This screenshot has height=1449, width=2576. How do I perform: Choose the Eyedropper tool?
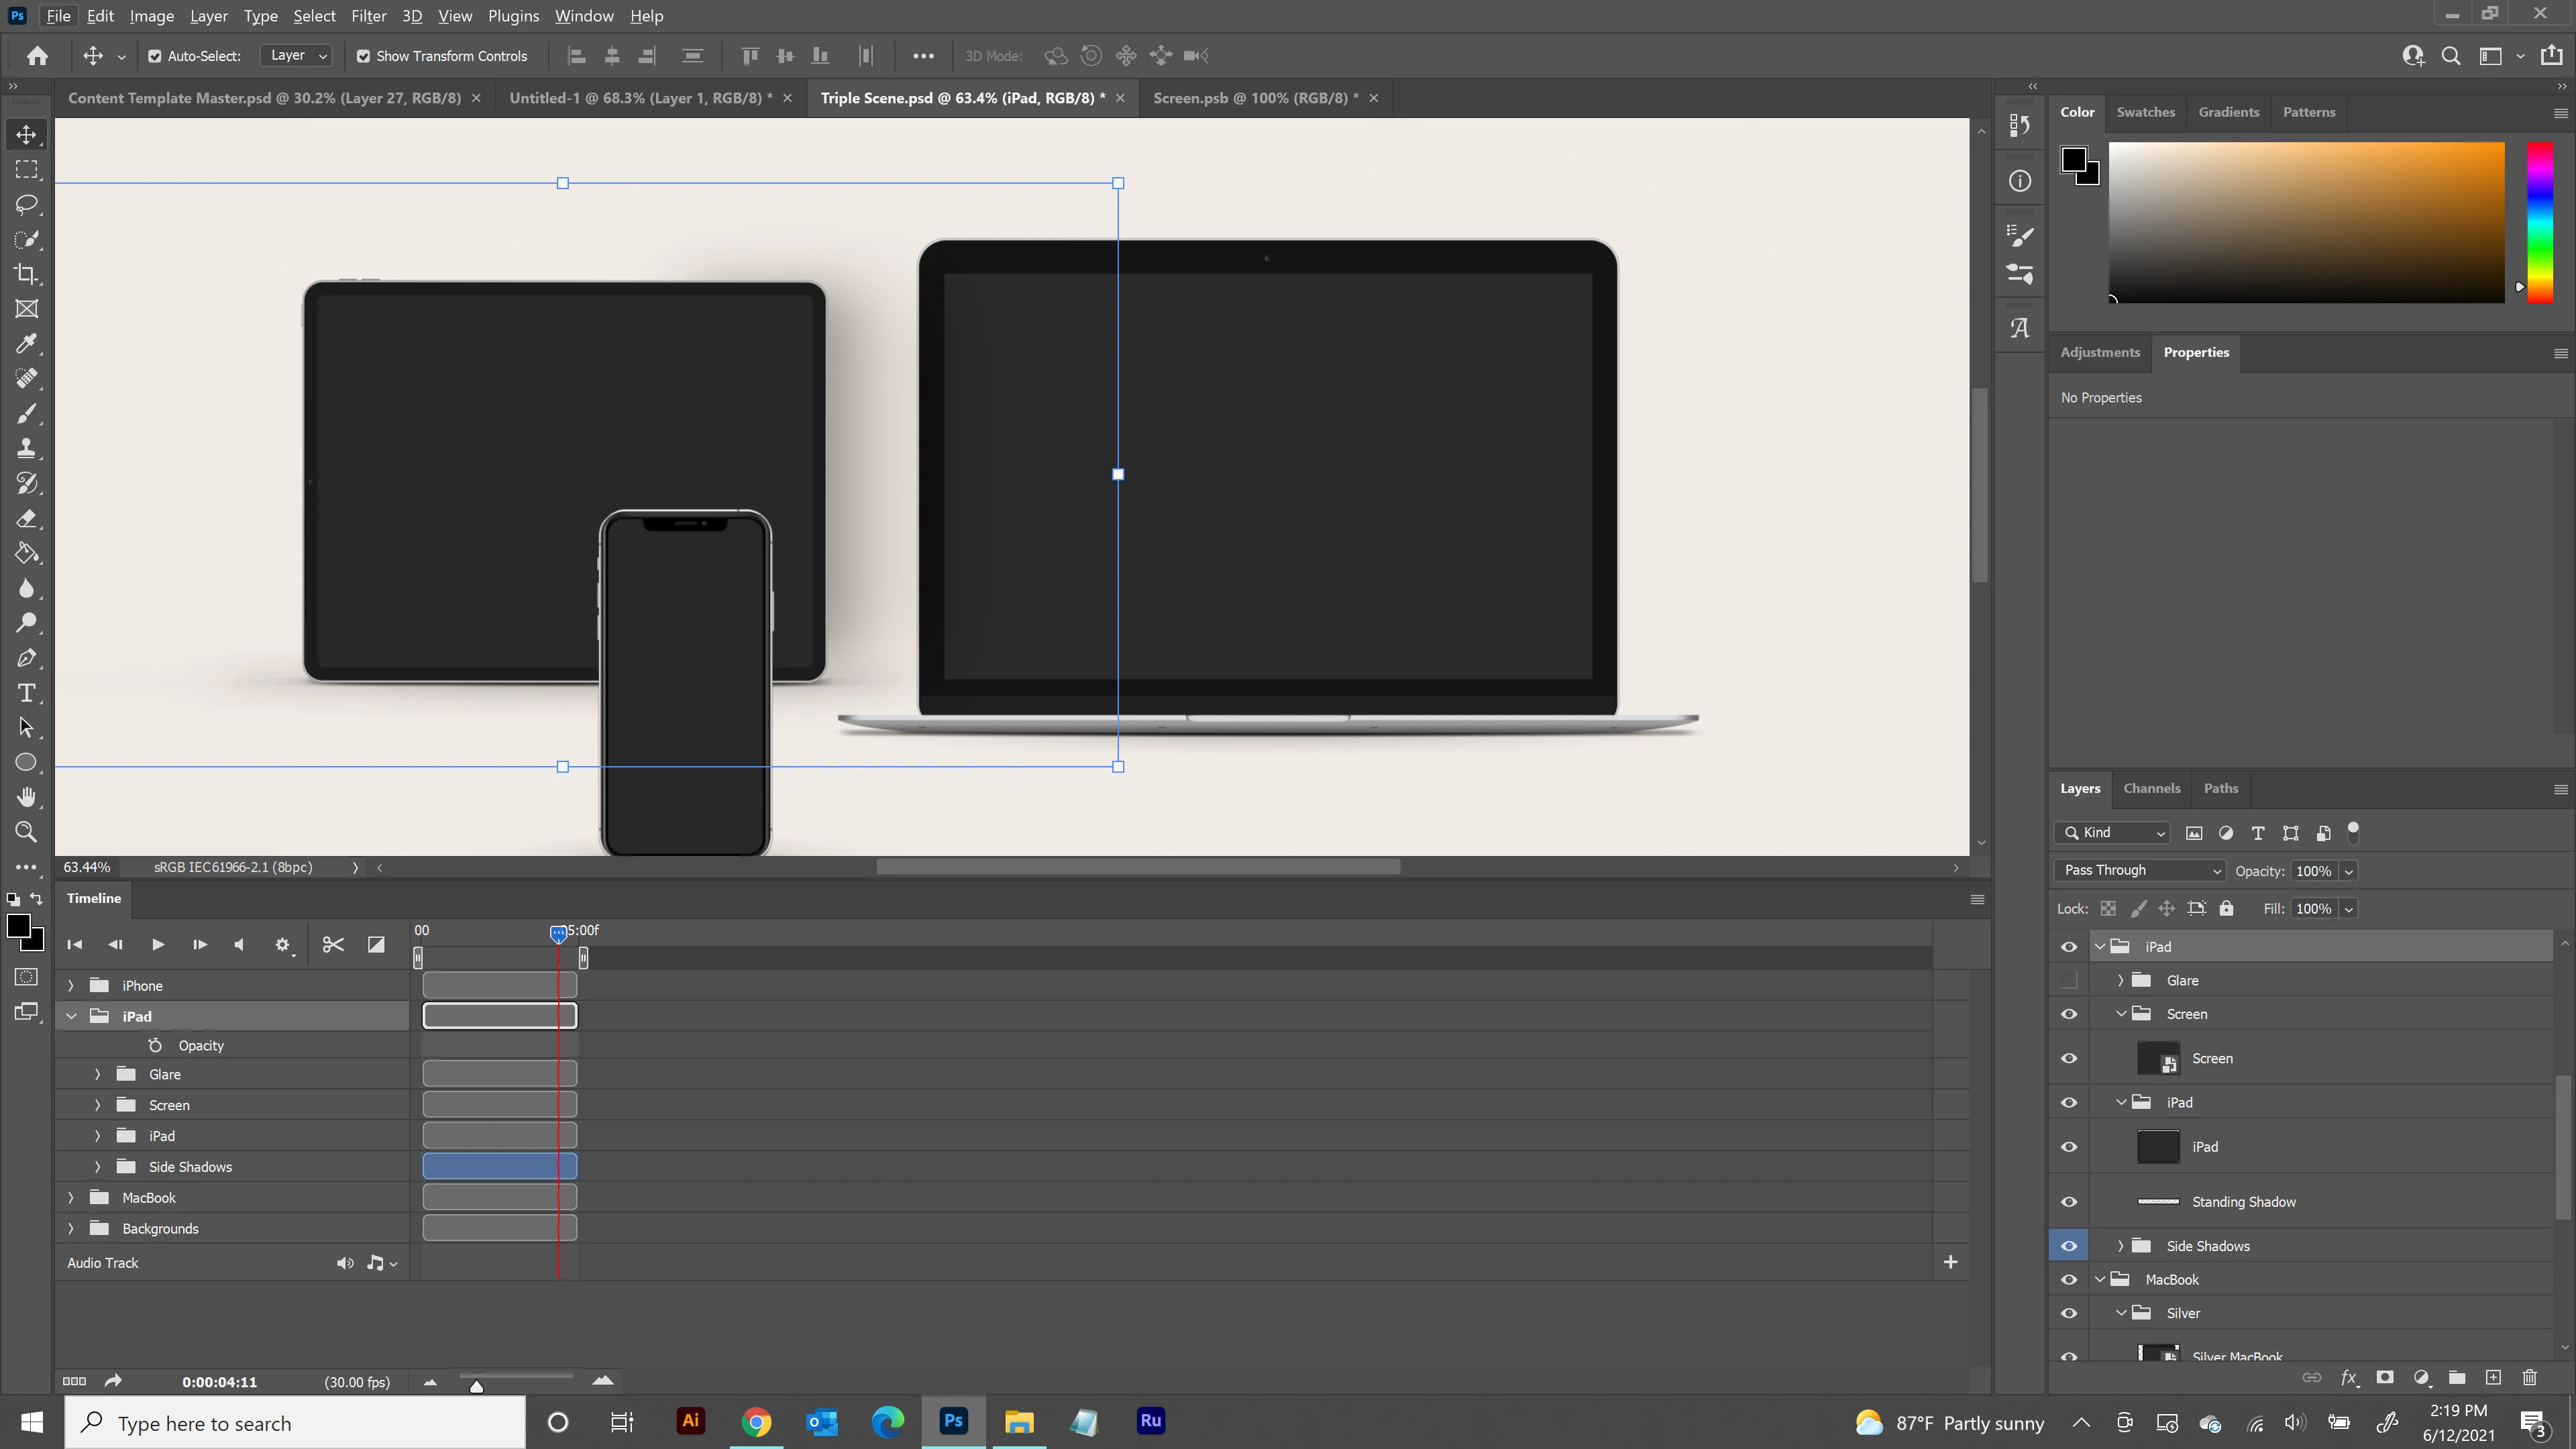coord(27,344)
